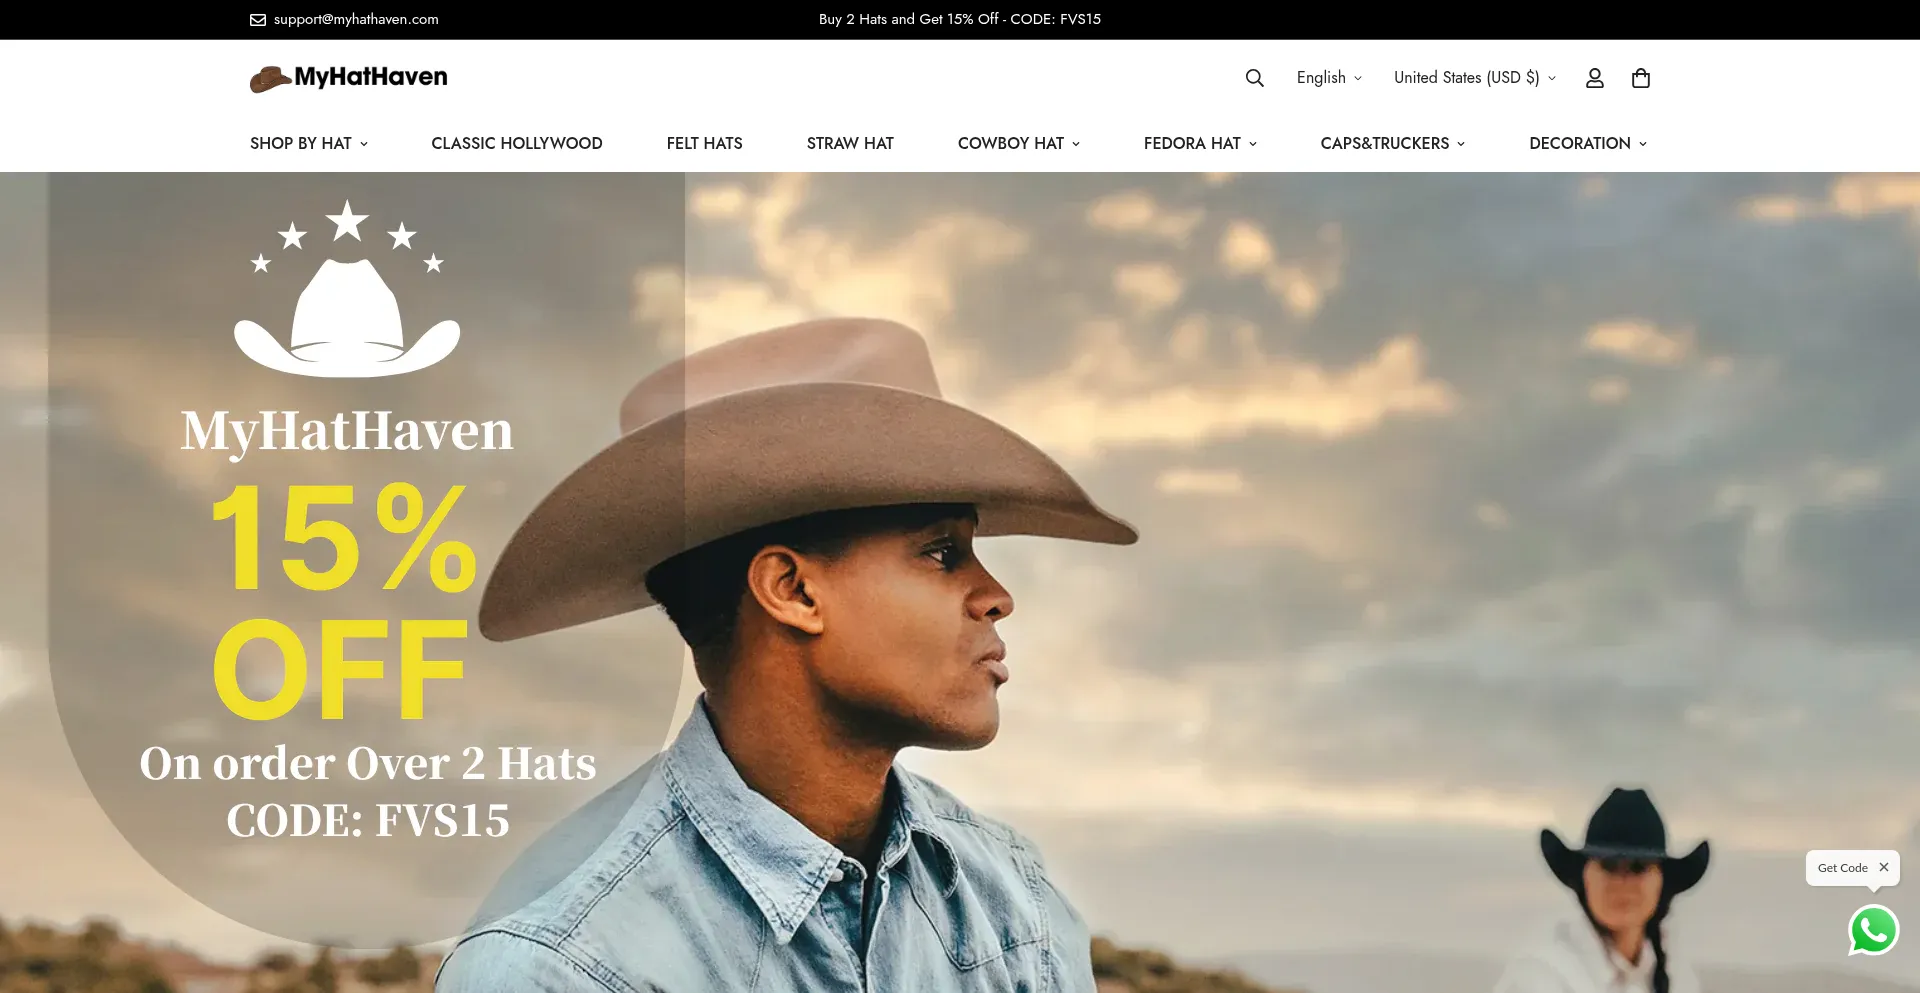Screen dimensions: 1920x993
Task: Open the search magnifier icon
Action: point(1254,78)
